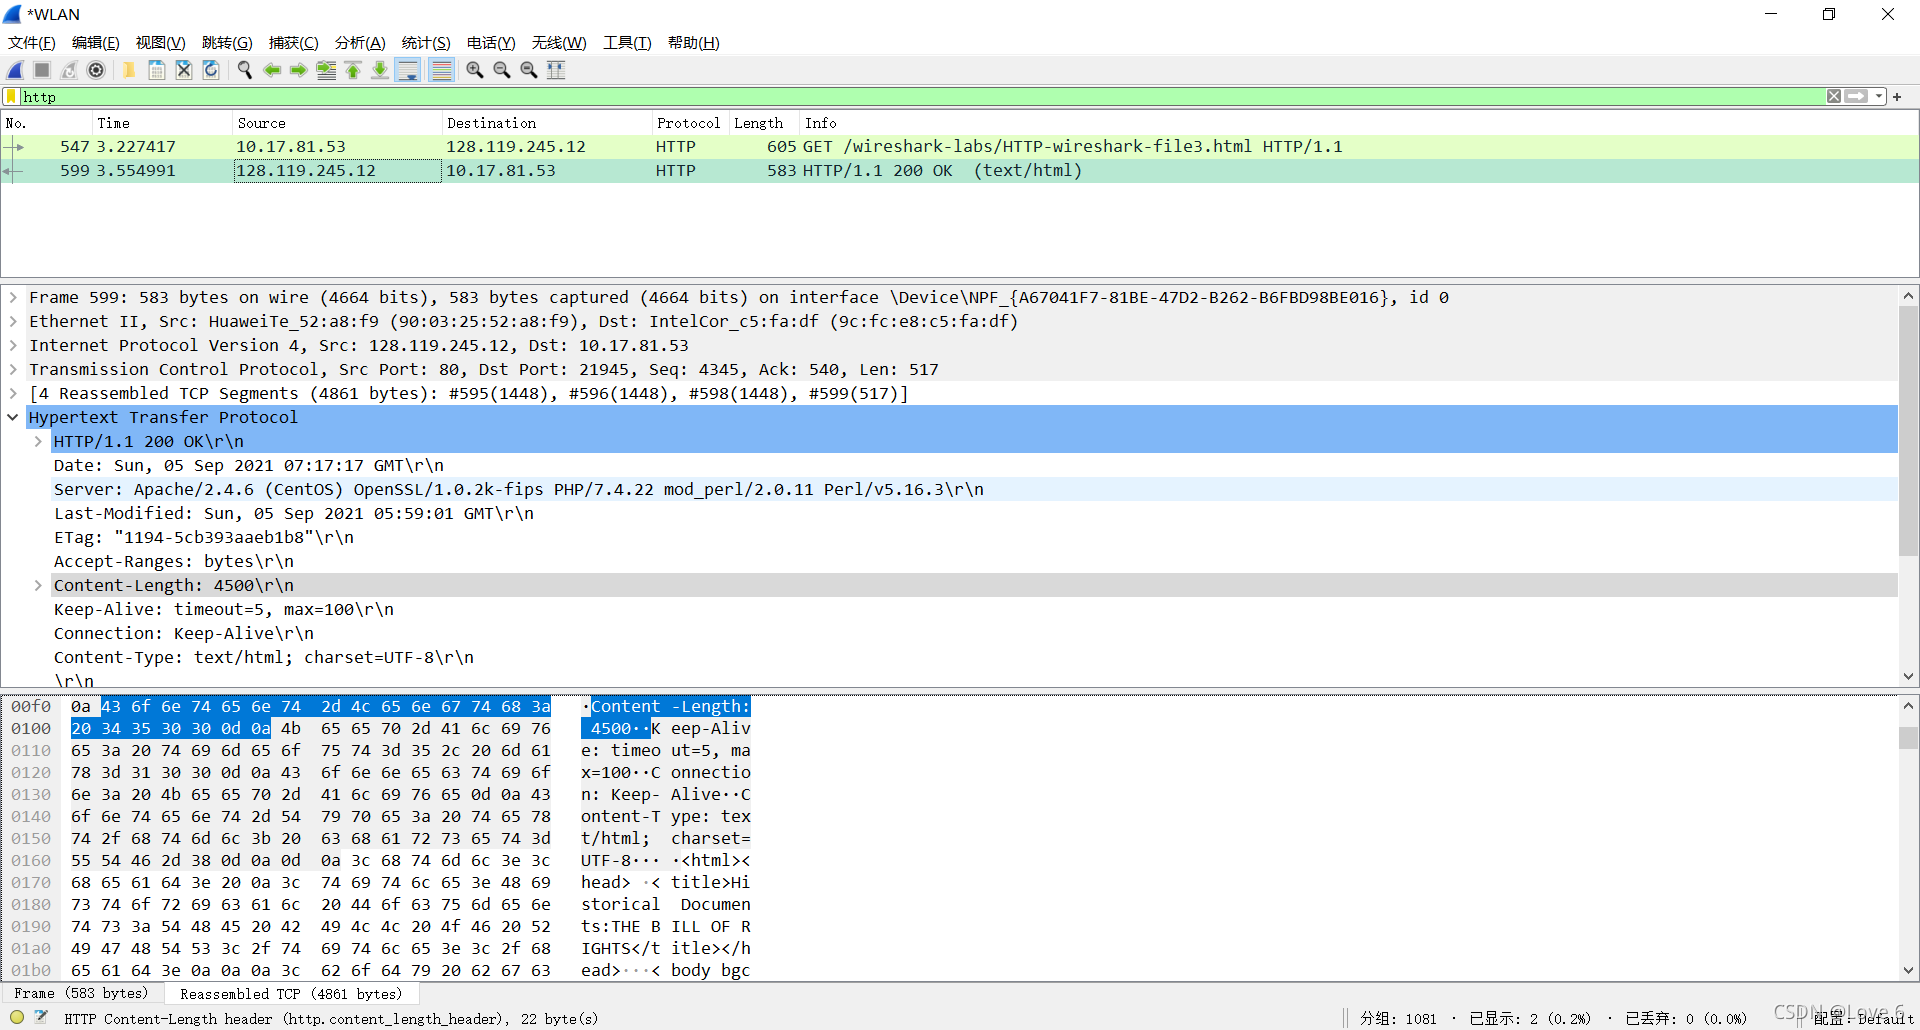The image size is (1920, 1030).
Task: Reload the capture file
Action: click(x=211, y=70)
